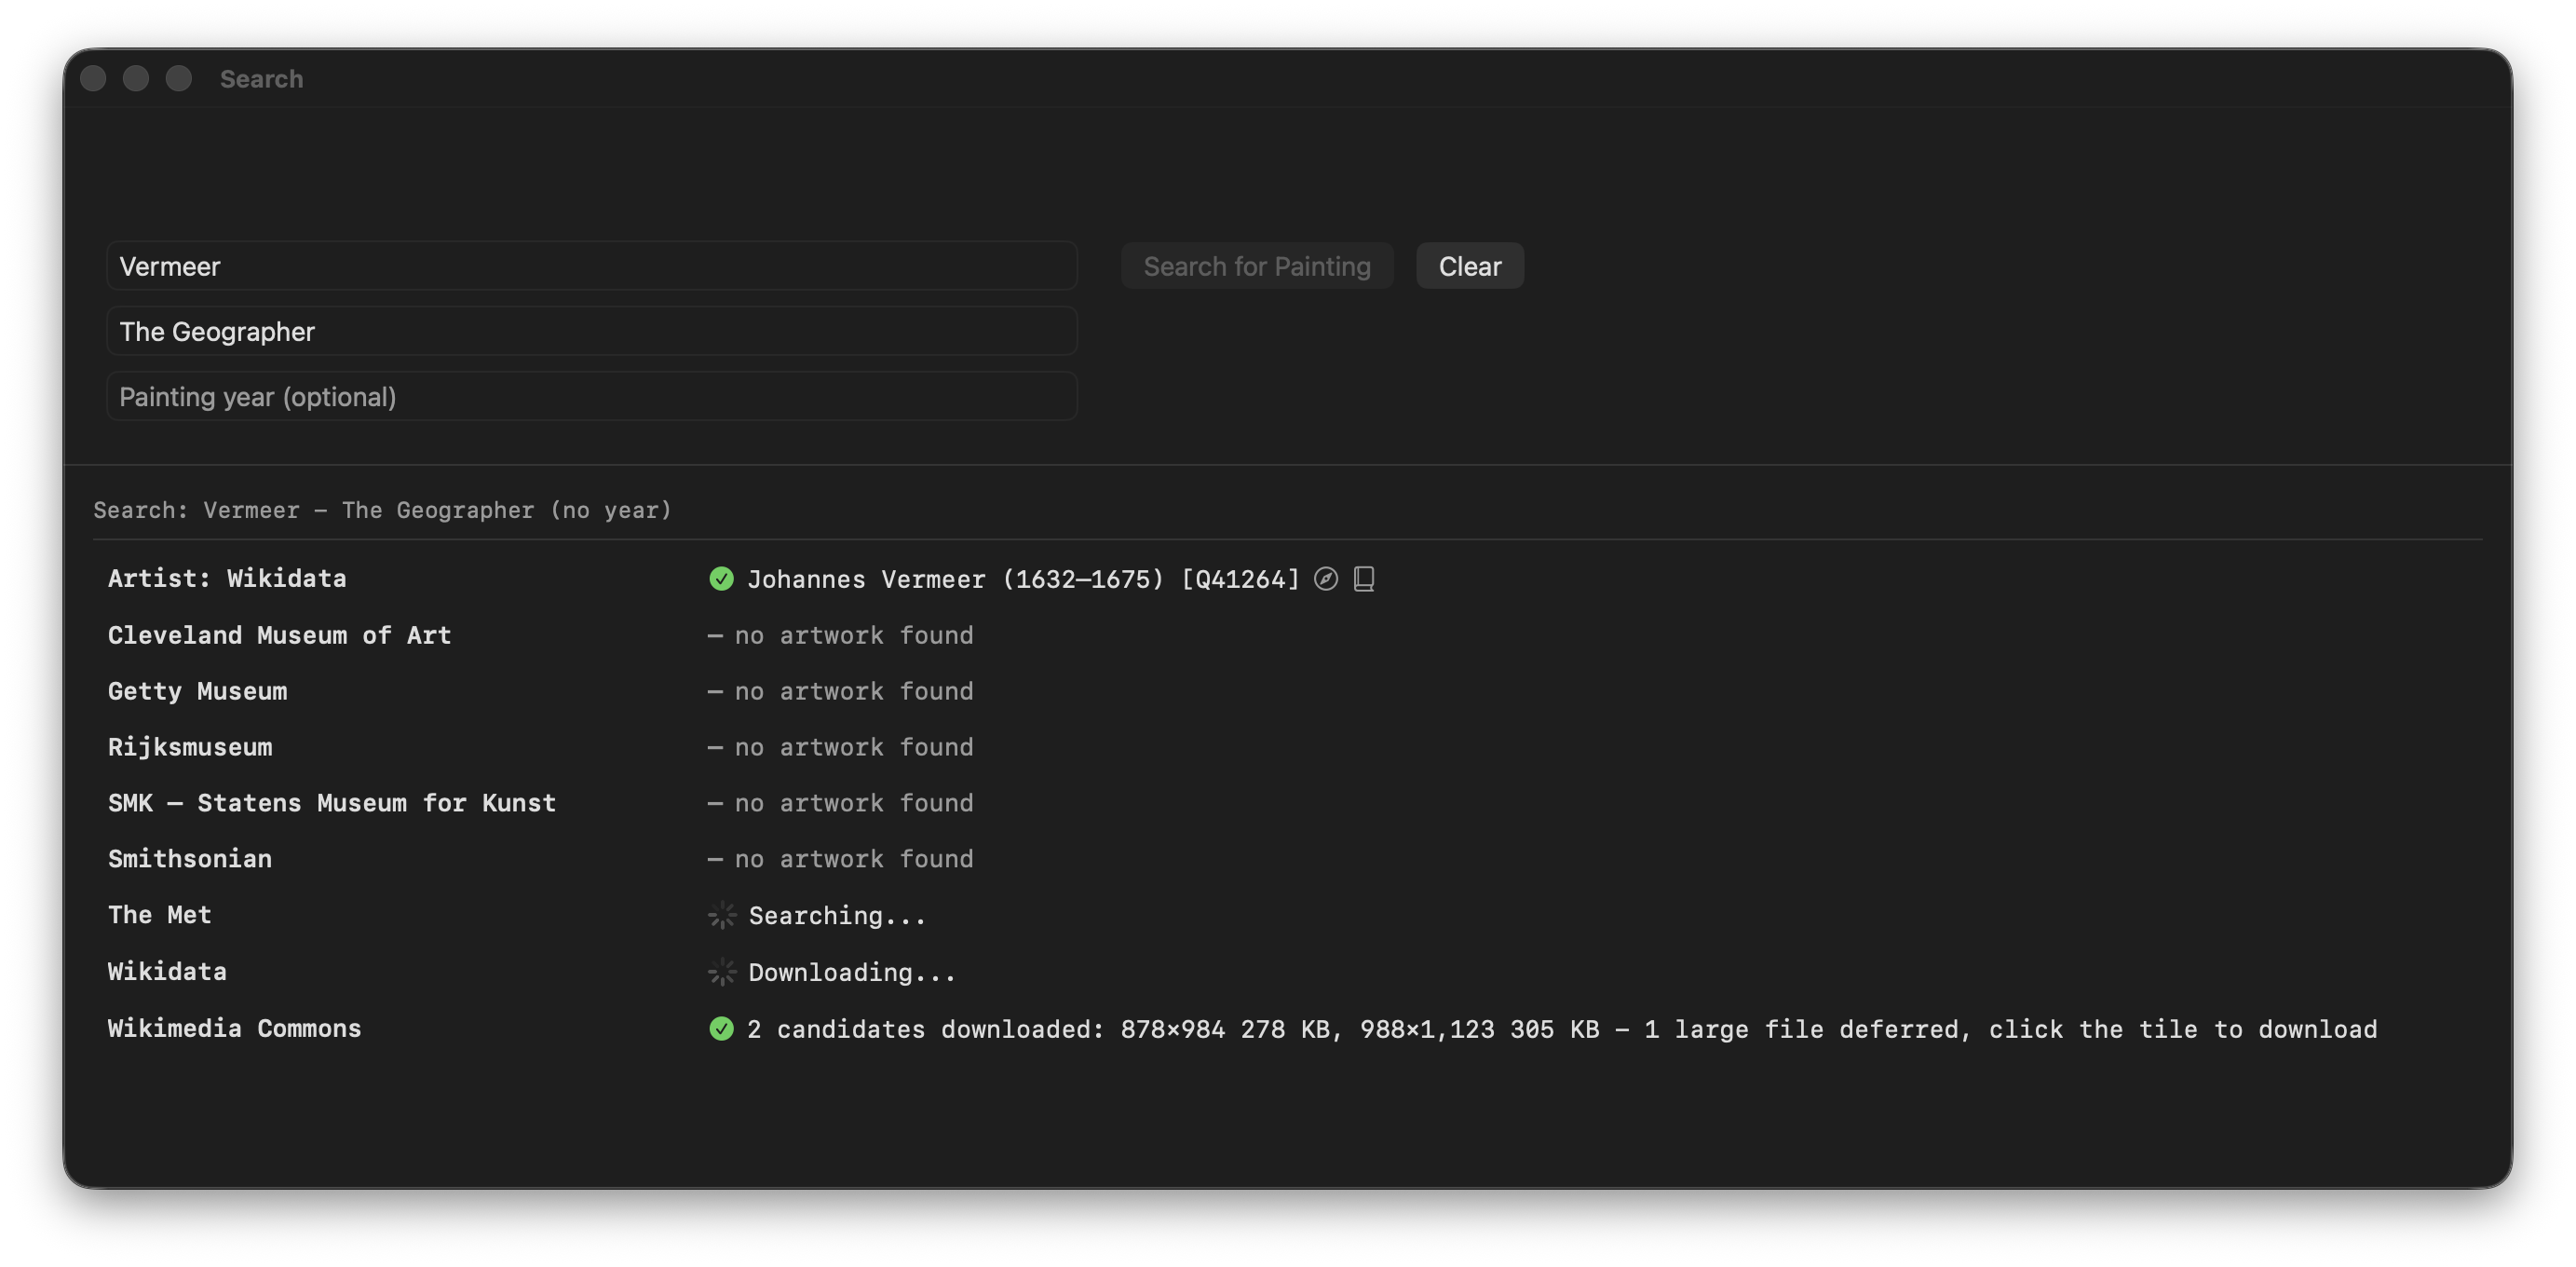This screenshot has height=1267, width=2576.
Task: Click the Search window title
Action: tap(261, 79)
